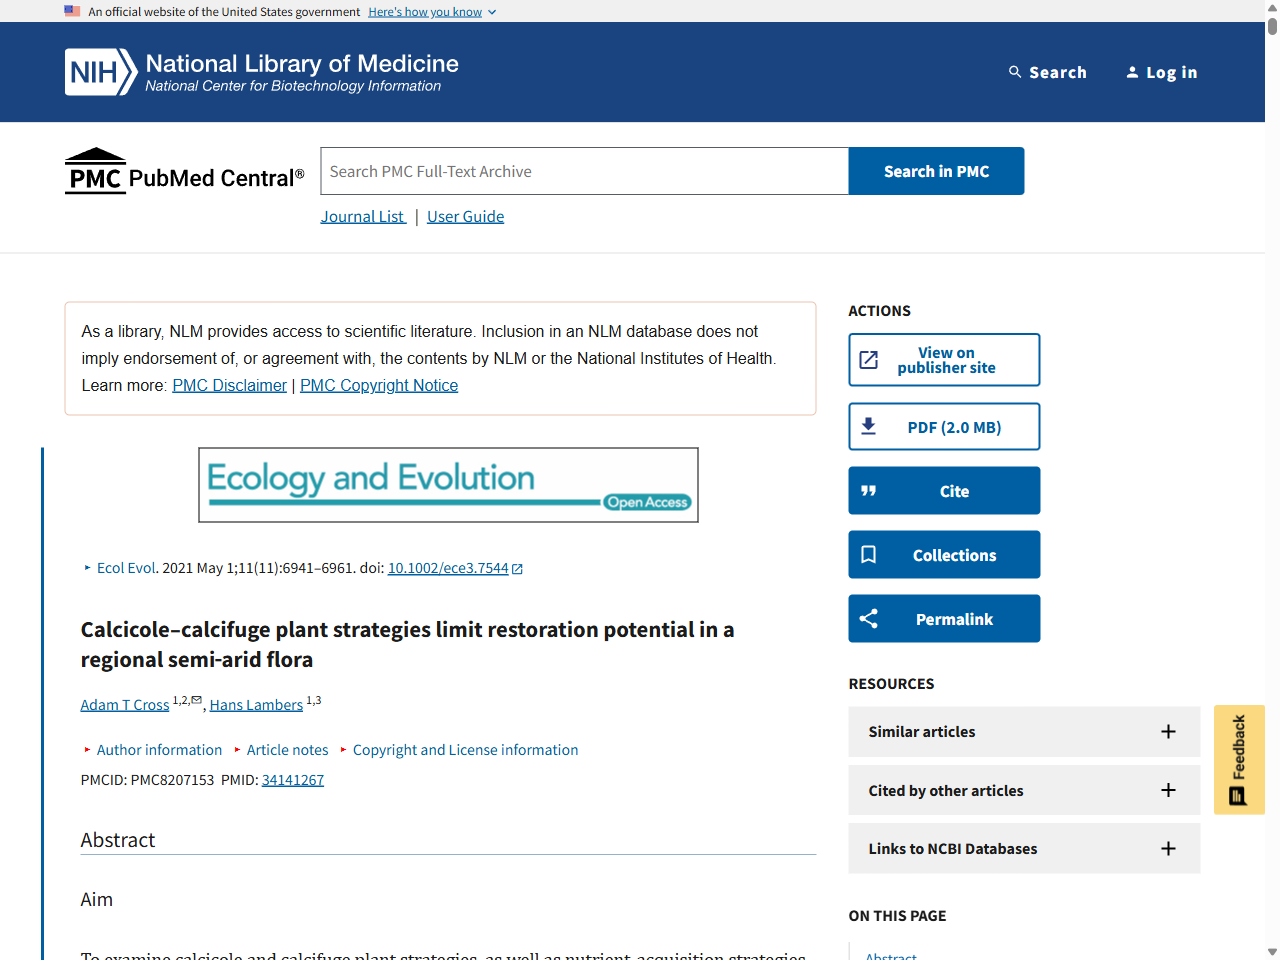Screen dimensions: 1280x960
Task: Expand the Similar articles section
Action: (1168, 731)
